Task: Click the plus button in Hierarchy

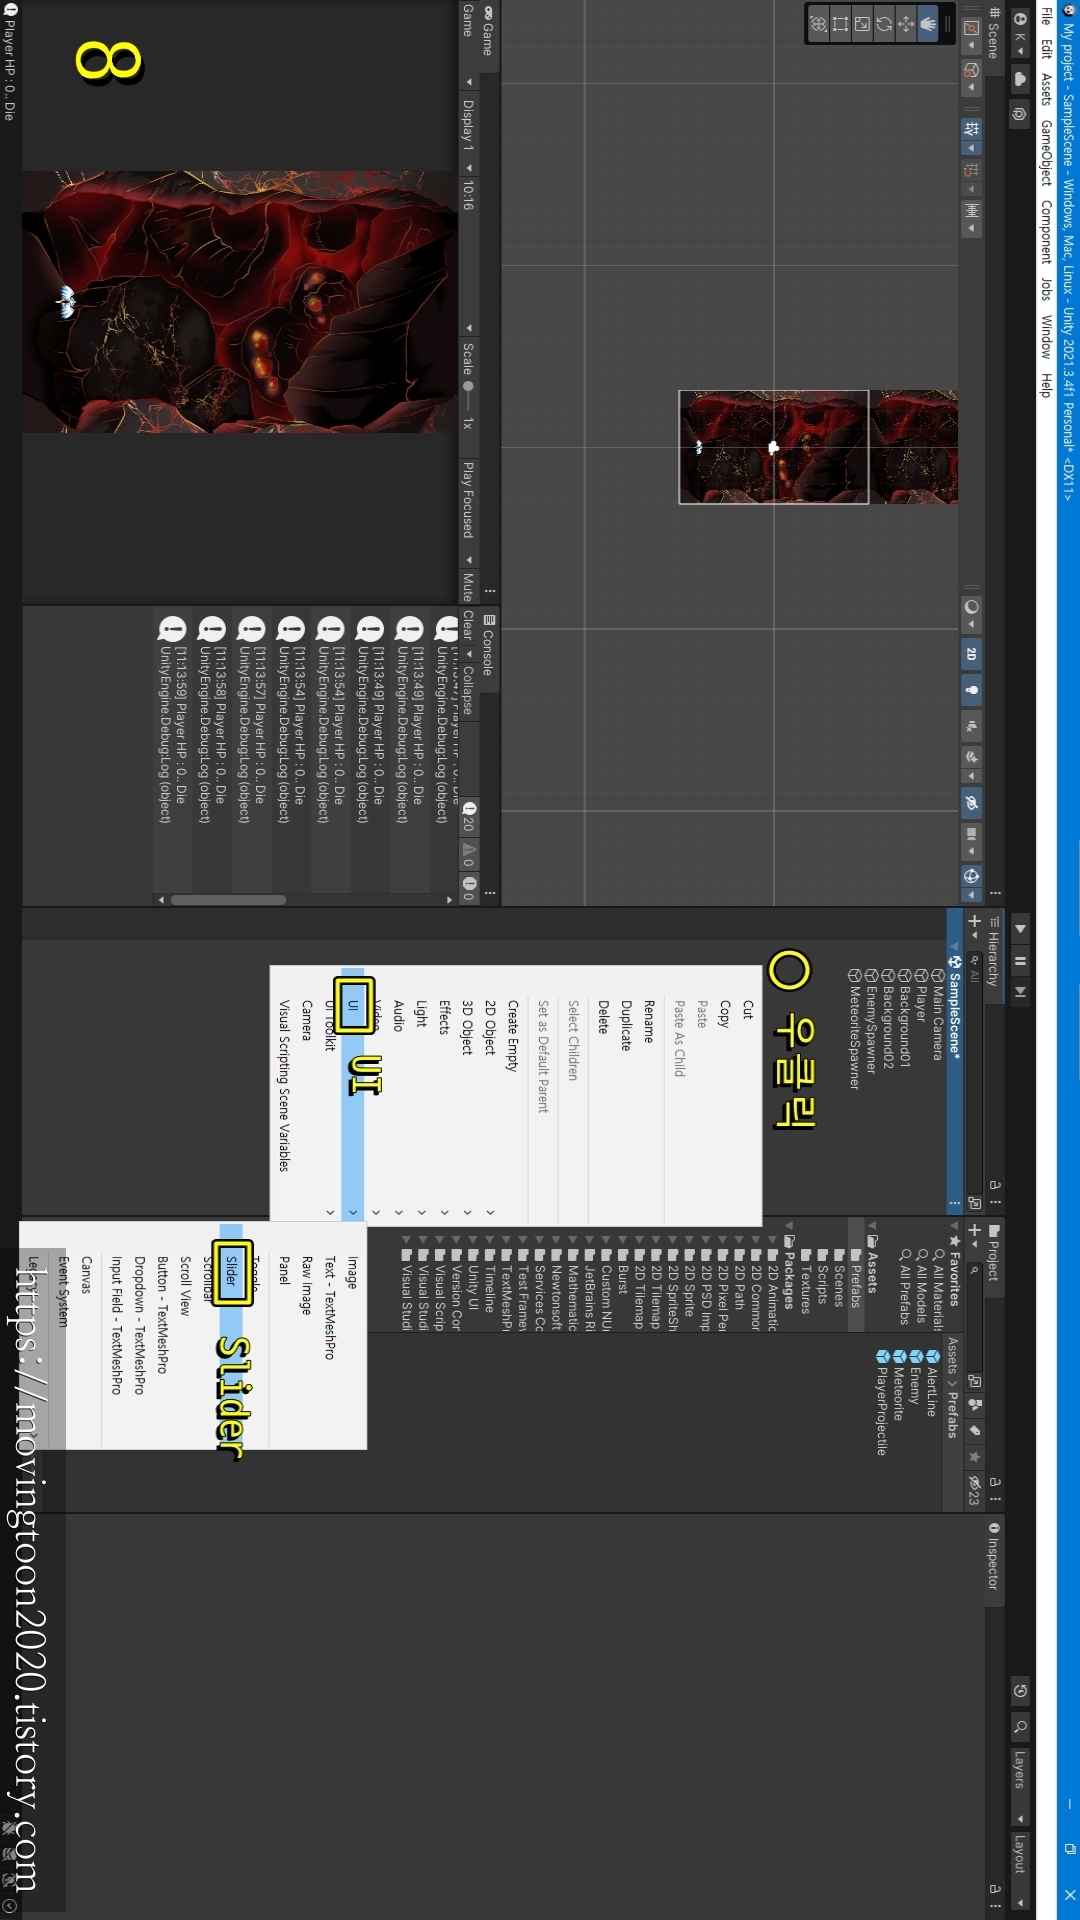Action: click(x=974, y=922)
